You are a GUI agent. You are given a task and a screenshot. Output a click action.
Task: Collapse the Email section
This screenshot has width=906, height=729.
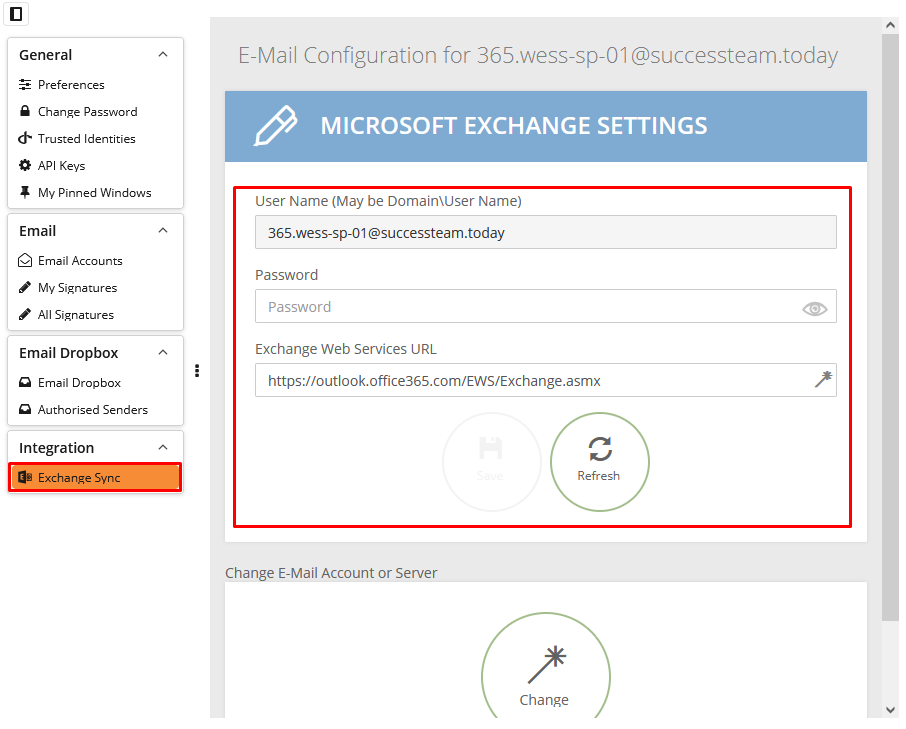(163, 231)
